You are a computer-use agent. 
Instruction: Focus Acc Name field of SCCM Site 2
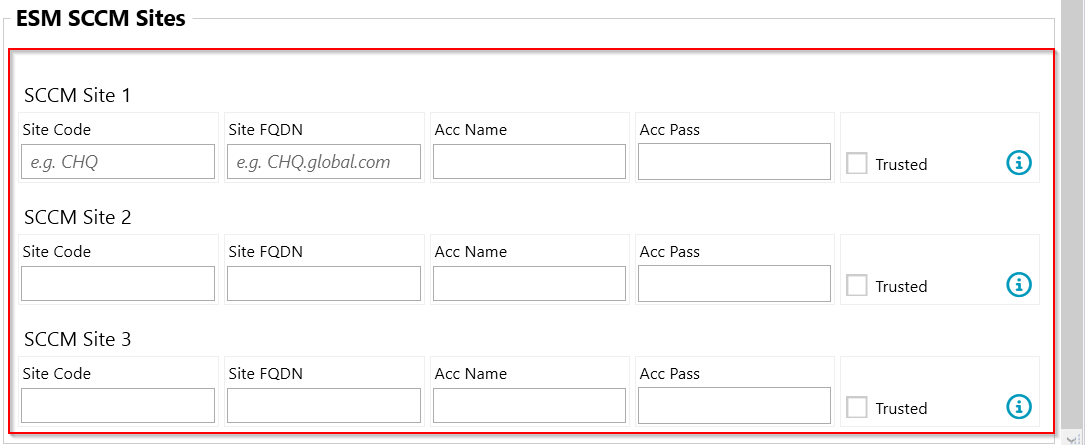click(x=529, y=284)
